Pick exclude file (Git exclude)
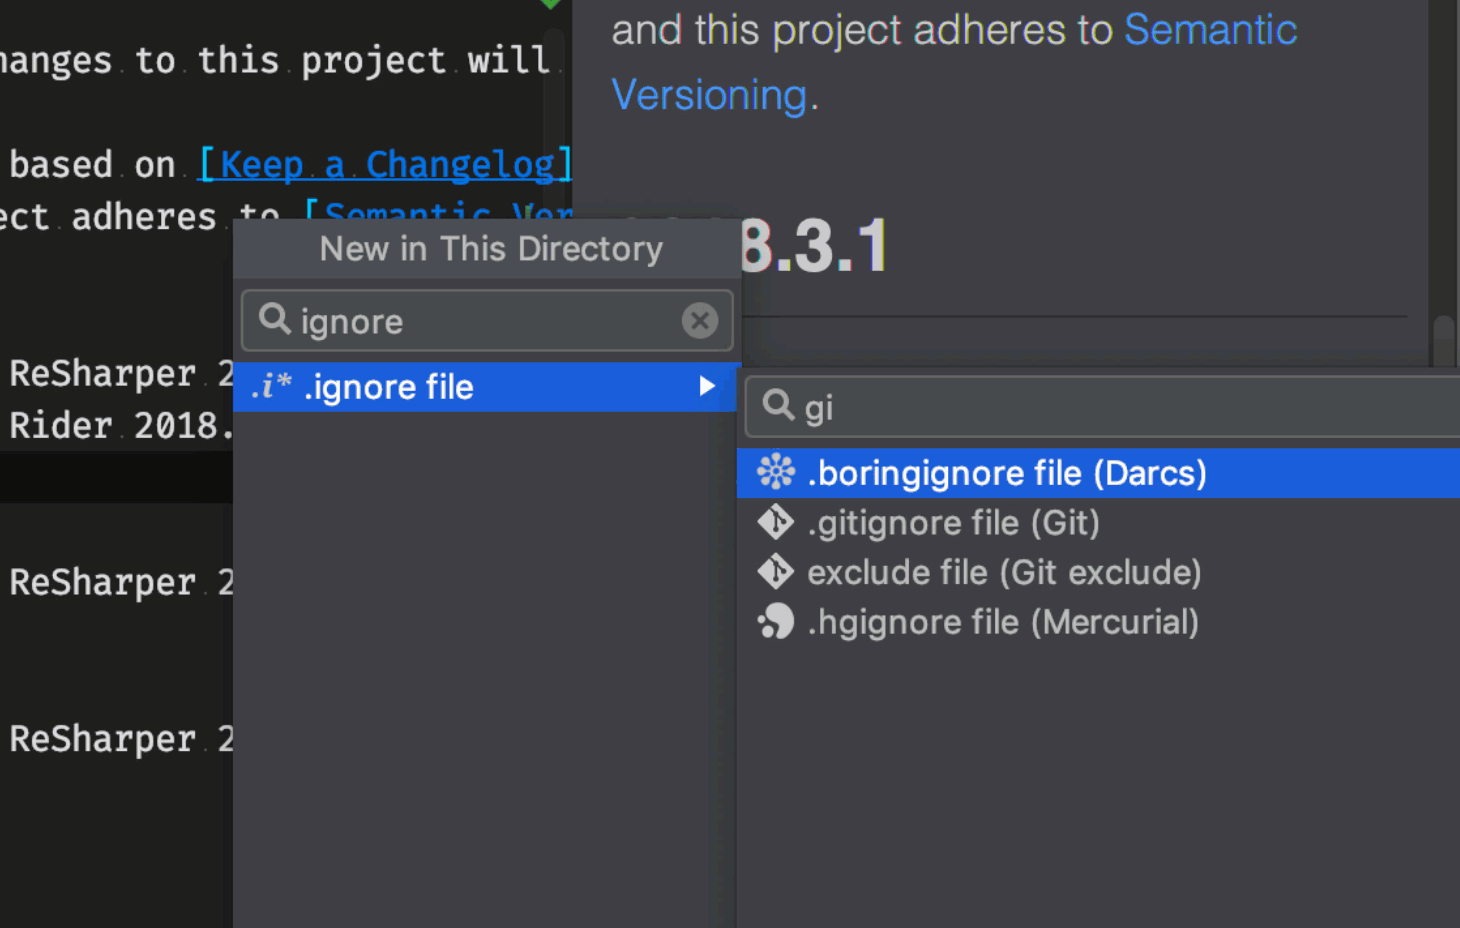Image resolution: width=1460 pixels, height=928 pixels. 1098,573
